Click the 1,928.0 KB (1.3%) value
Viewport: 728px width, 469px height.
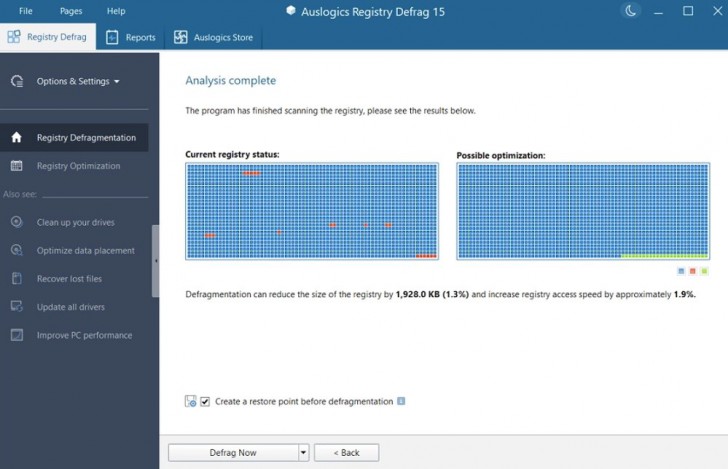tap(432, 294)
